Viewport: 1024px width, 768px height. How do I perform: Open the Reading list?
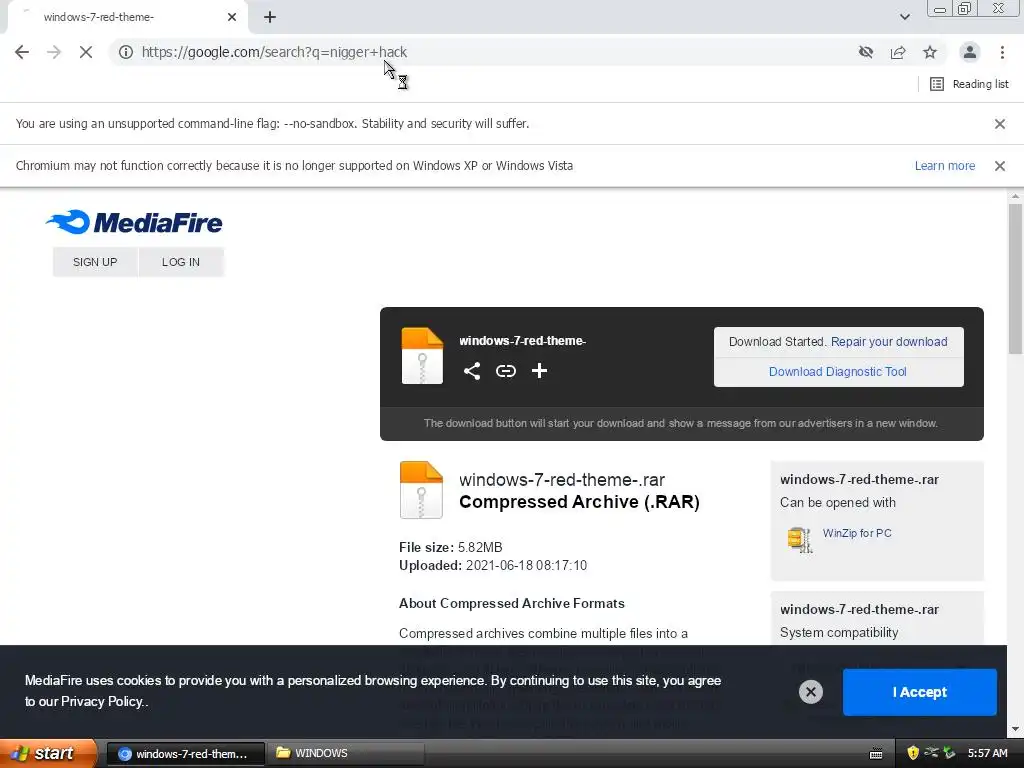pos(970,84)
